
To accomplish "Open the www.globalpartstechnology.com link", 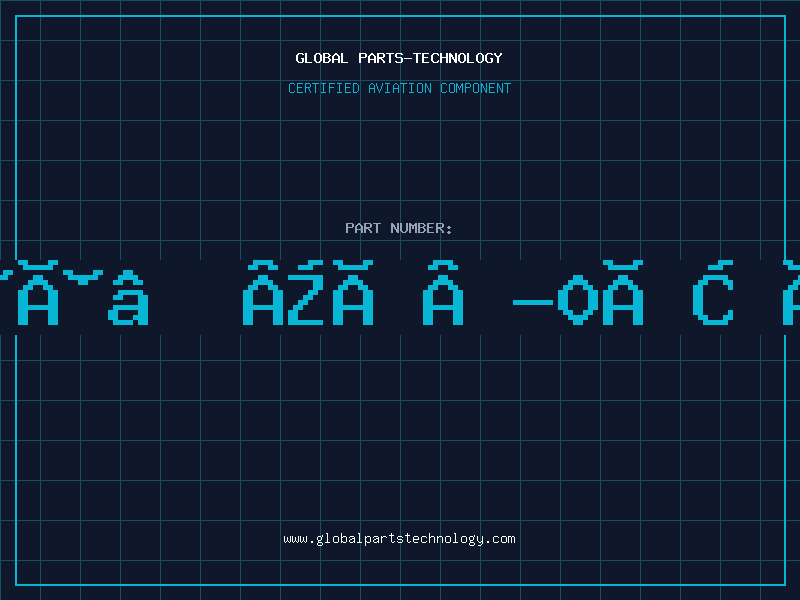I will pyautogui.click(x=399, y=539).
